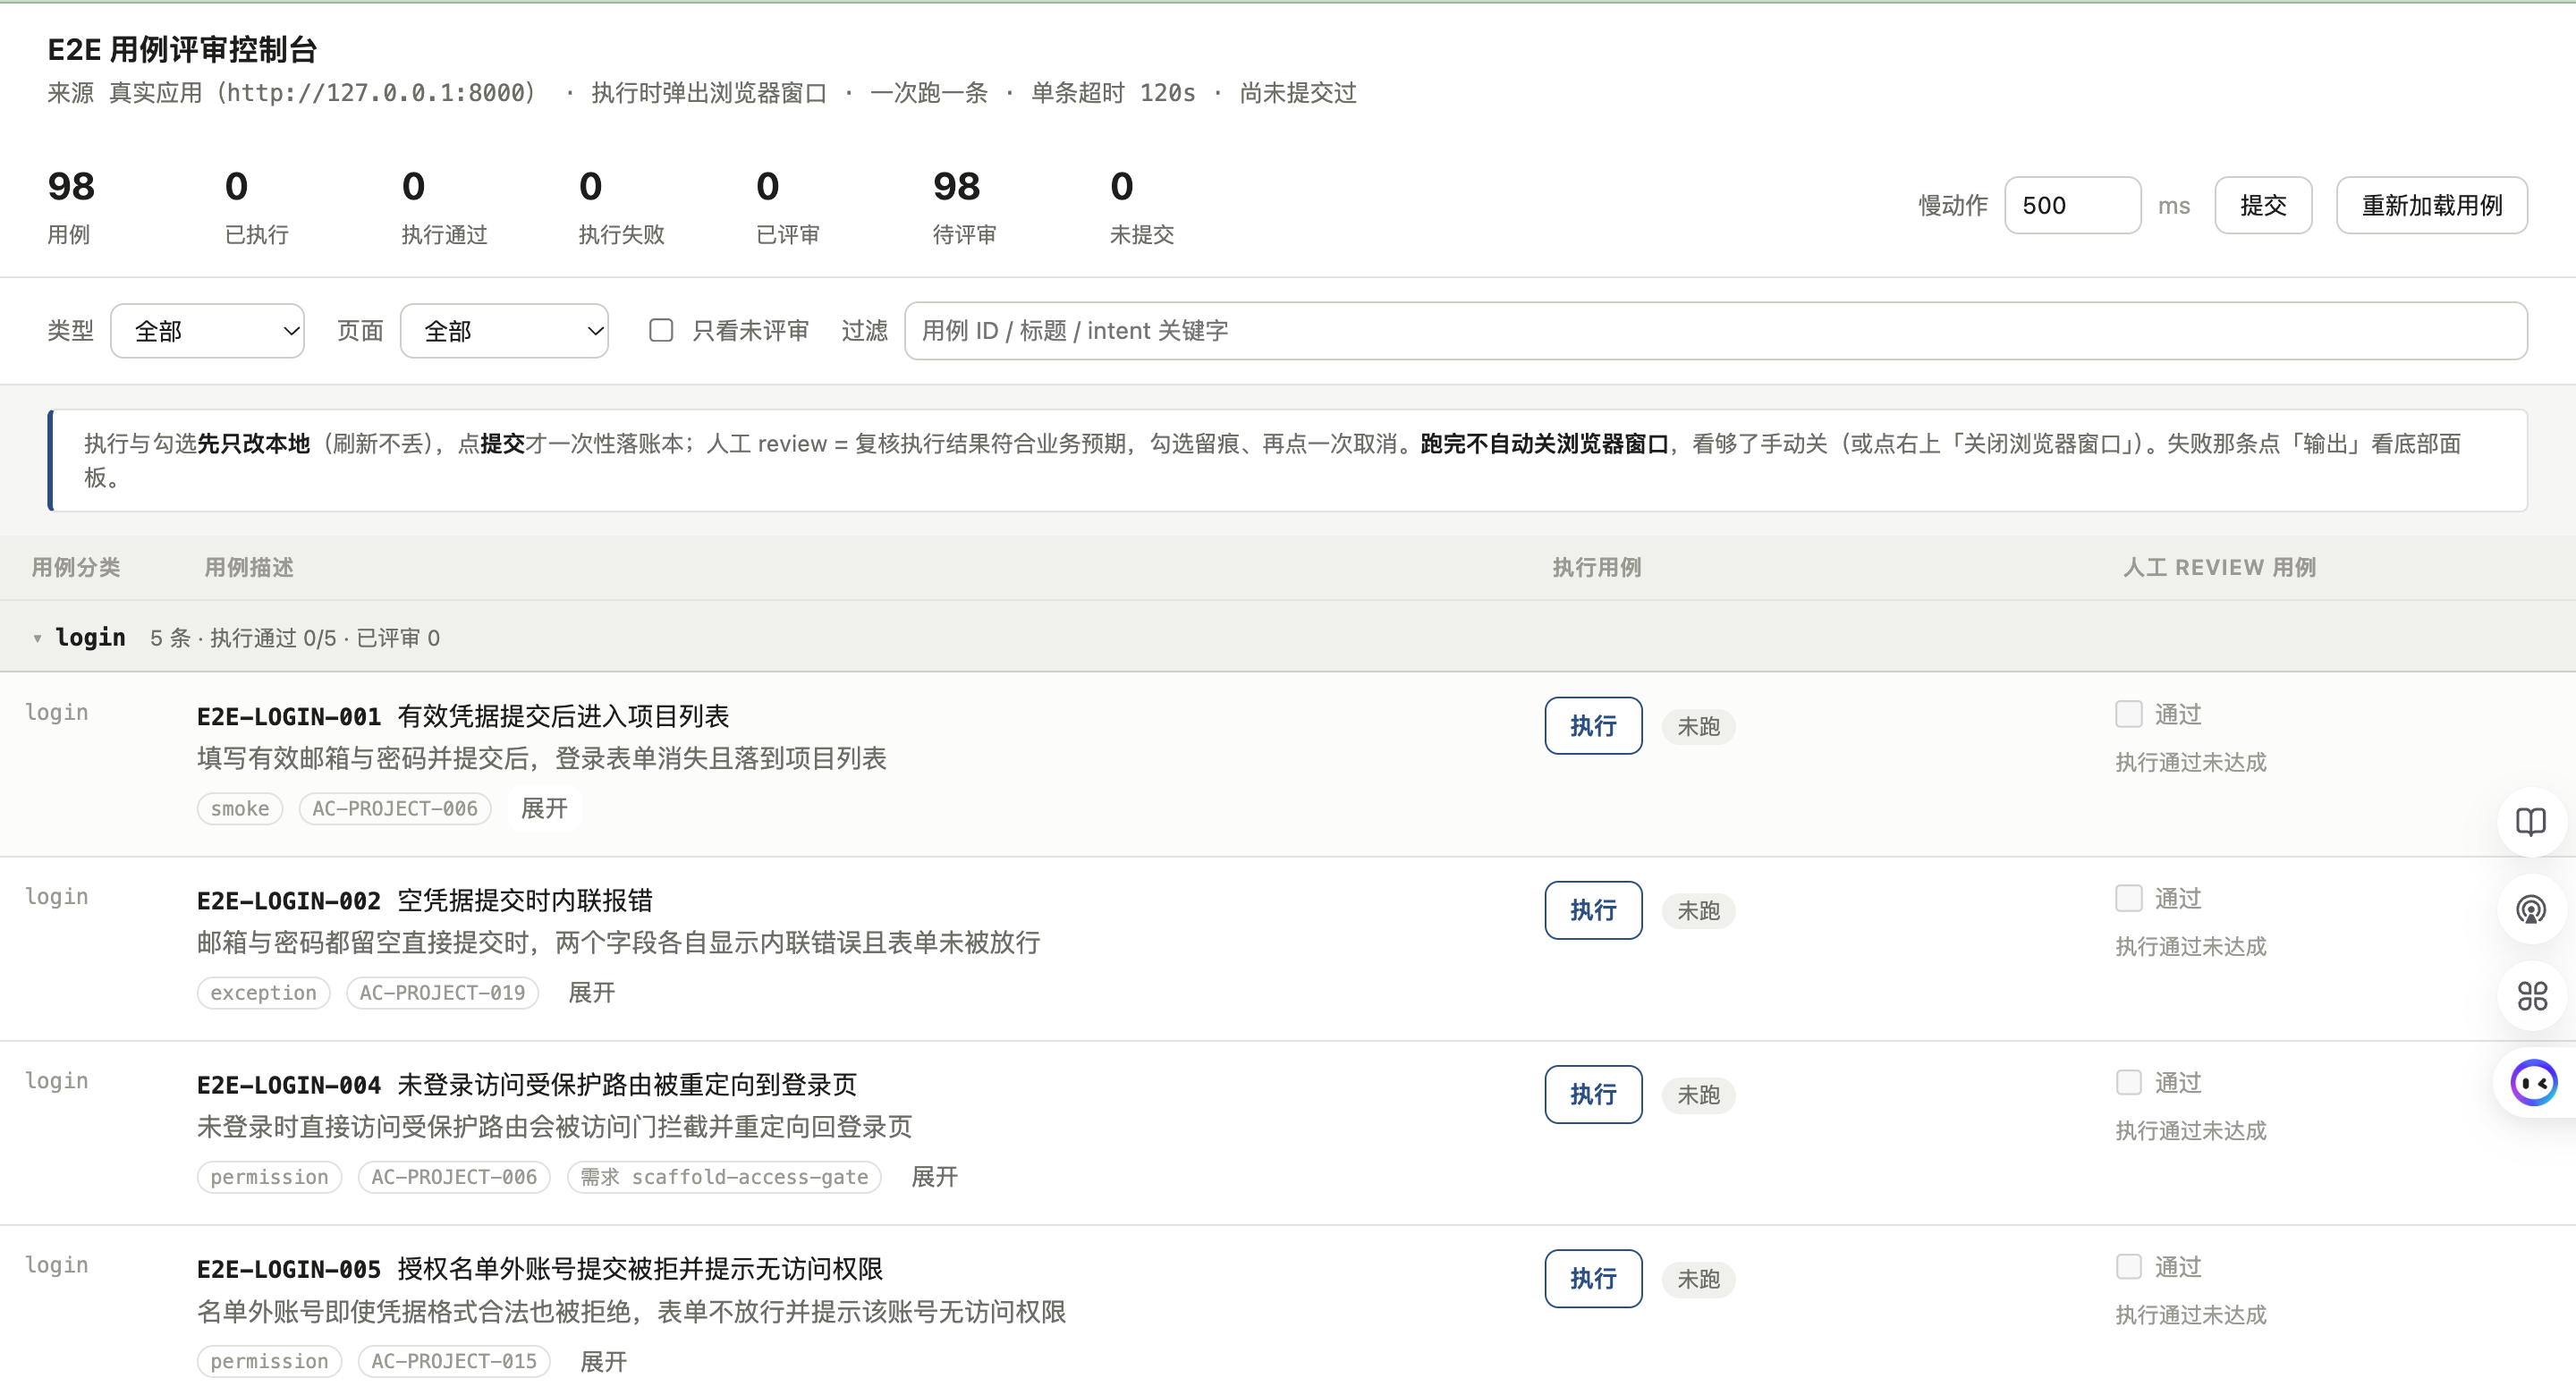Click the 重新加载用例 button
Image resolution: width=2576 pixels, height=1395 pixels.
pyautogui.click(x=2431, y=205)
